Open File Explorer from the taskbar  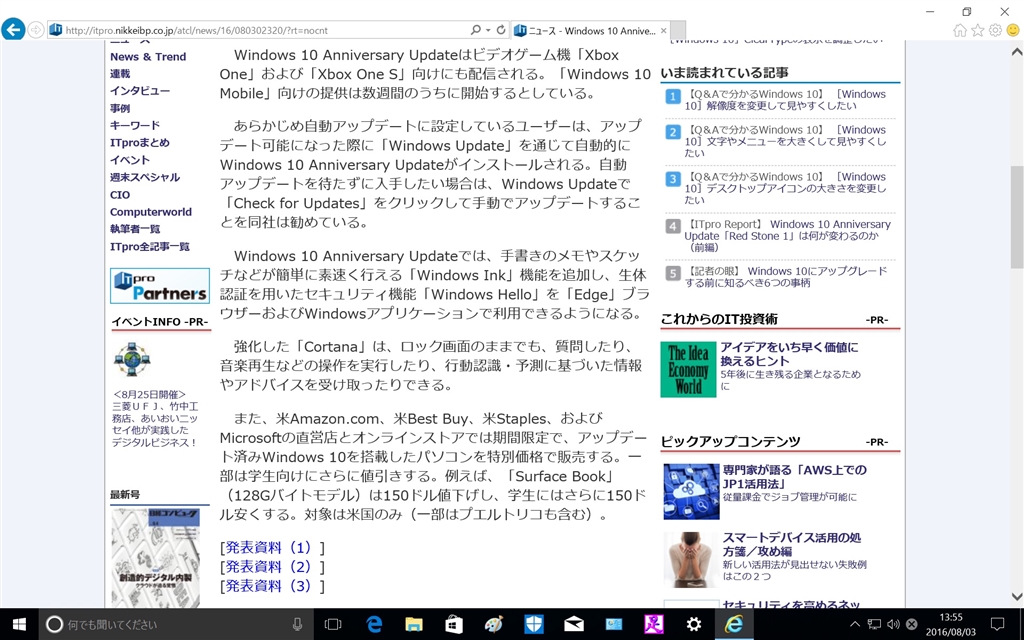click(414, 624)
